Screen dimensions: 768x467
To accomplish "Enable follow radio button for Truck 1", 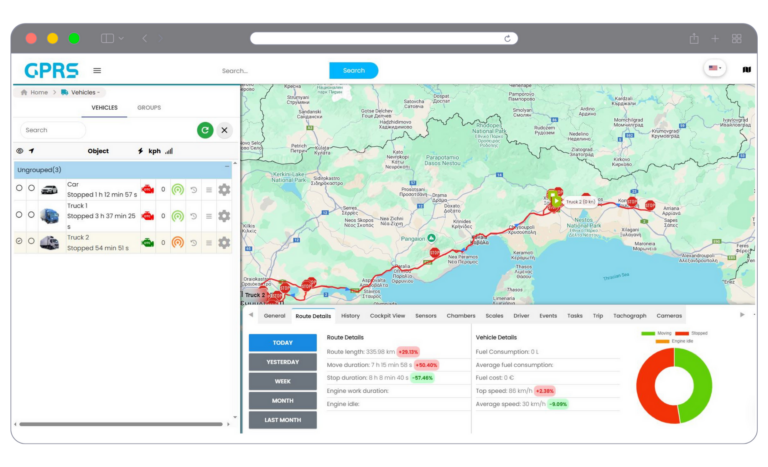I will point(31,215).
